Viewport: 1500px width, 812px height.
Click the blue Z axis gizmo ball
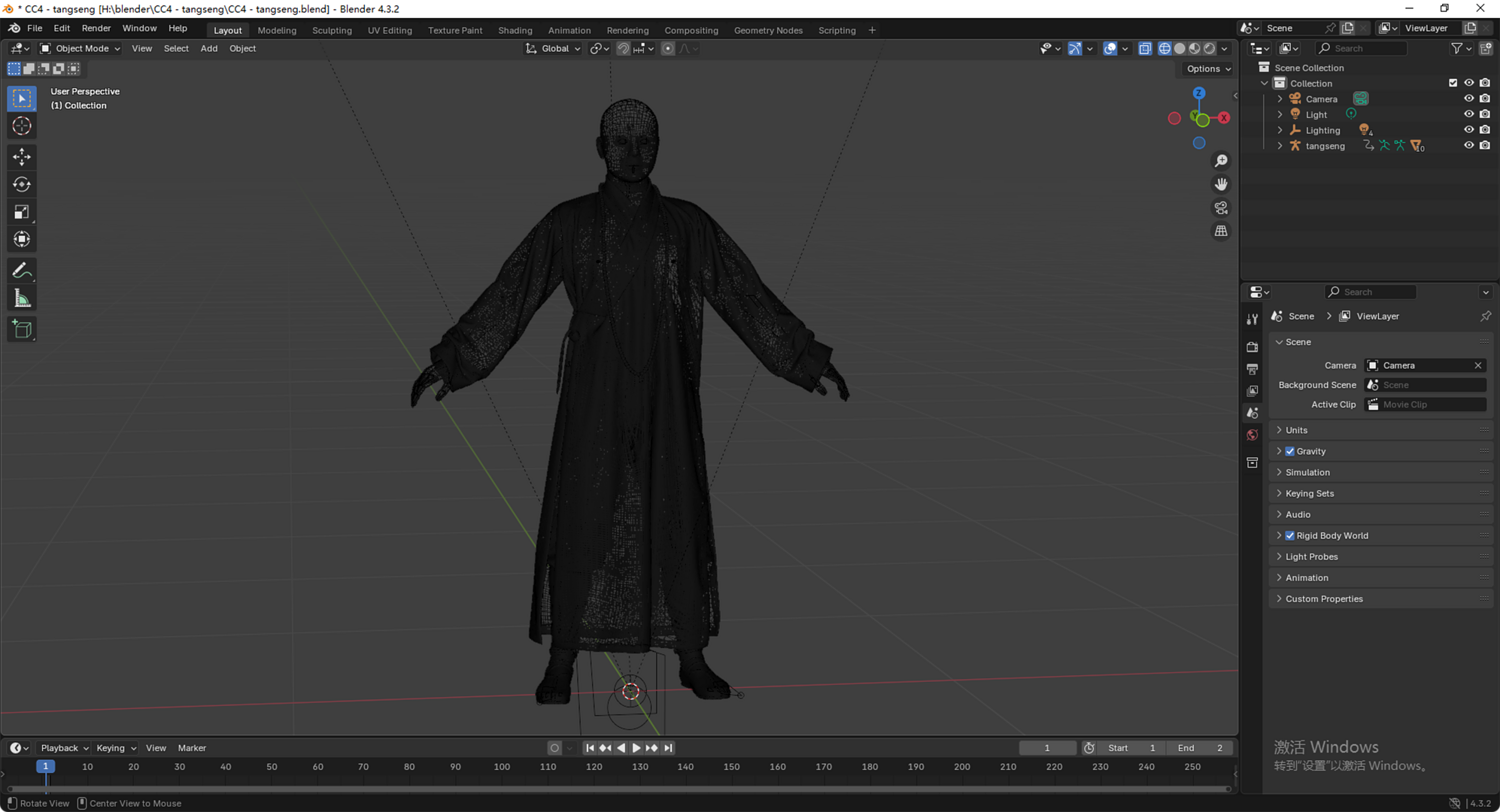1199,93
